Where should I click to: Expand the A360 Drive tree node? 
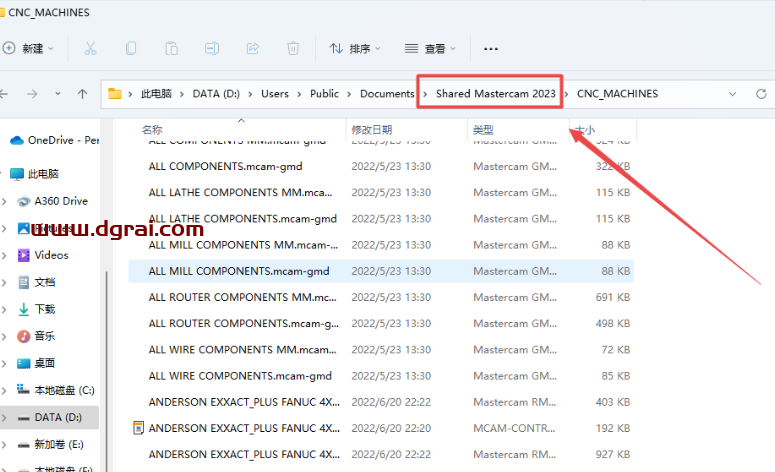[4, 201]
